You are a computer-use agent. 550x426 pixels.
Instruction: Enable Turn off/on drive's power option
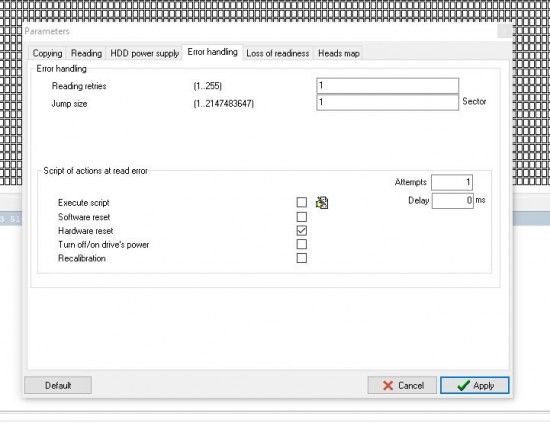(x=302, y=244)
